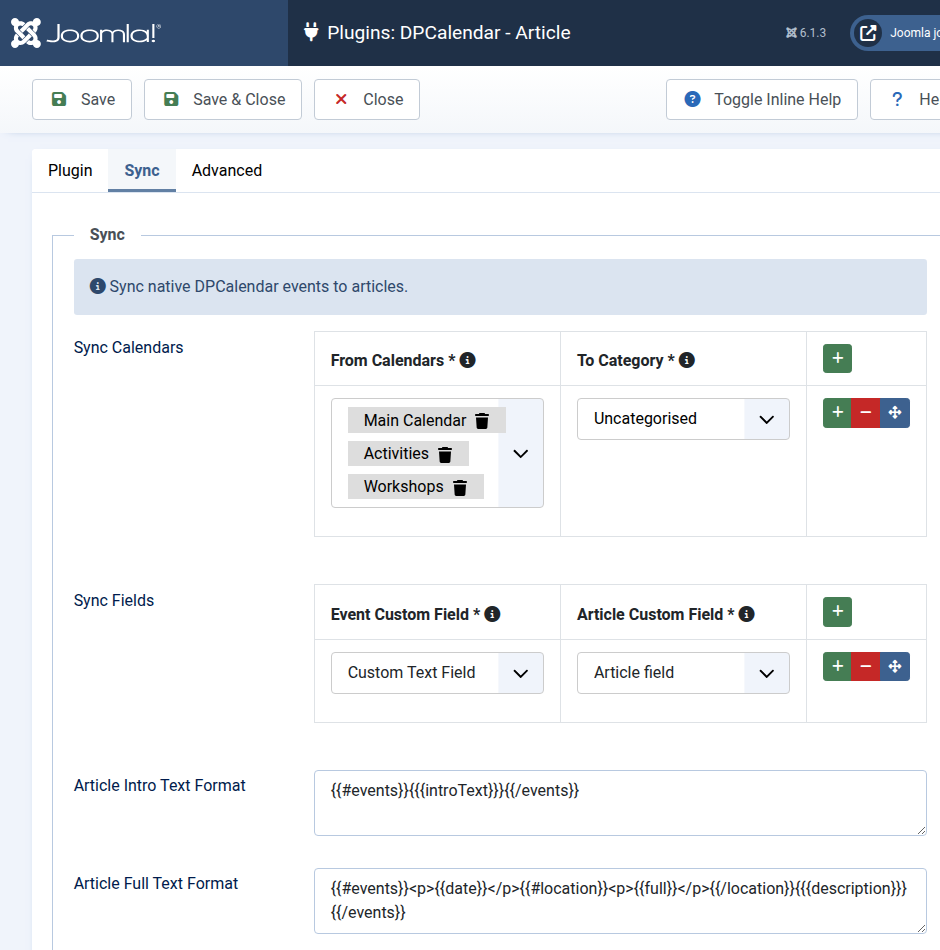Show info for Event Custom Field
The image size is (940, 950).
point(493,614)
